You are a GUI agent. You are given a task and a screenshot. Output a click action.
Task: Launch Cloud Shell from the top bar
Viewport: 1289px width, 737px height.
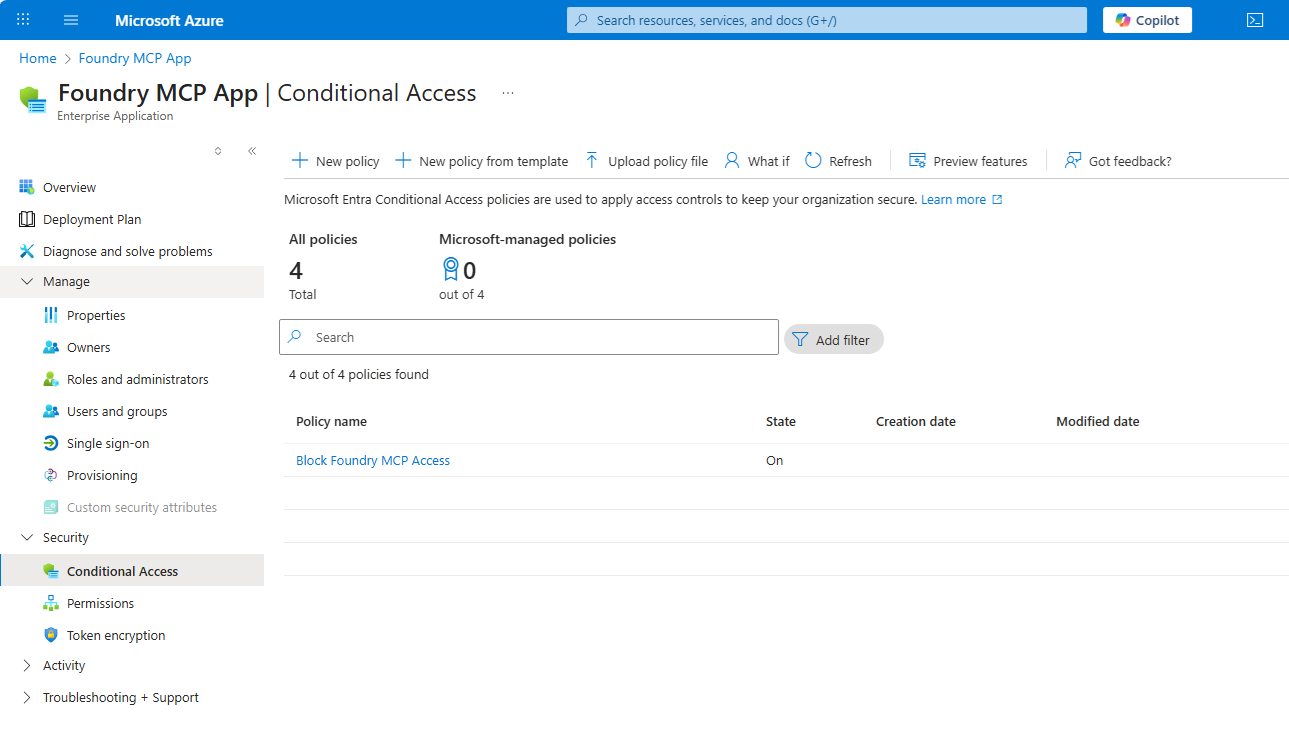(x=1255, y=19)
